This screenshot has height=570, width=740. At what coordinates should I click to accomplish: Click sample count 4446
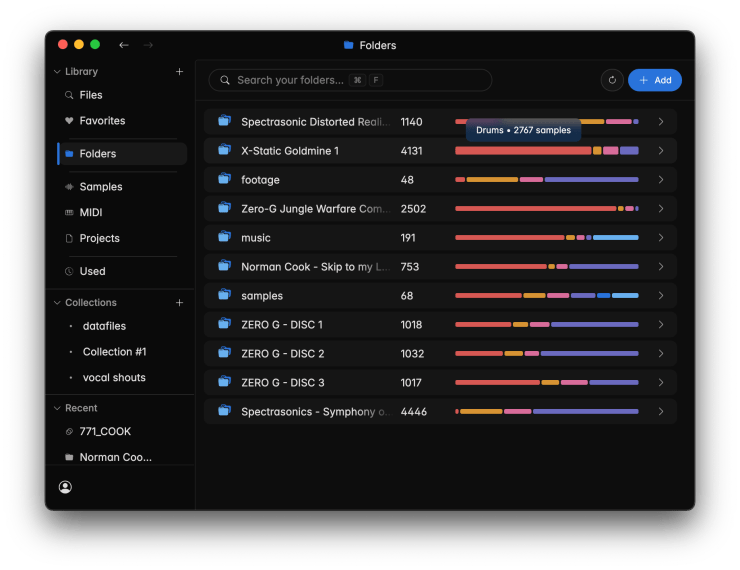(413, 411)
